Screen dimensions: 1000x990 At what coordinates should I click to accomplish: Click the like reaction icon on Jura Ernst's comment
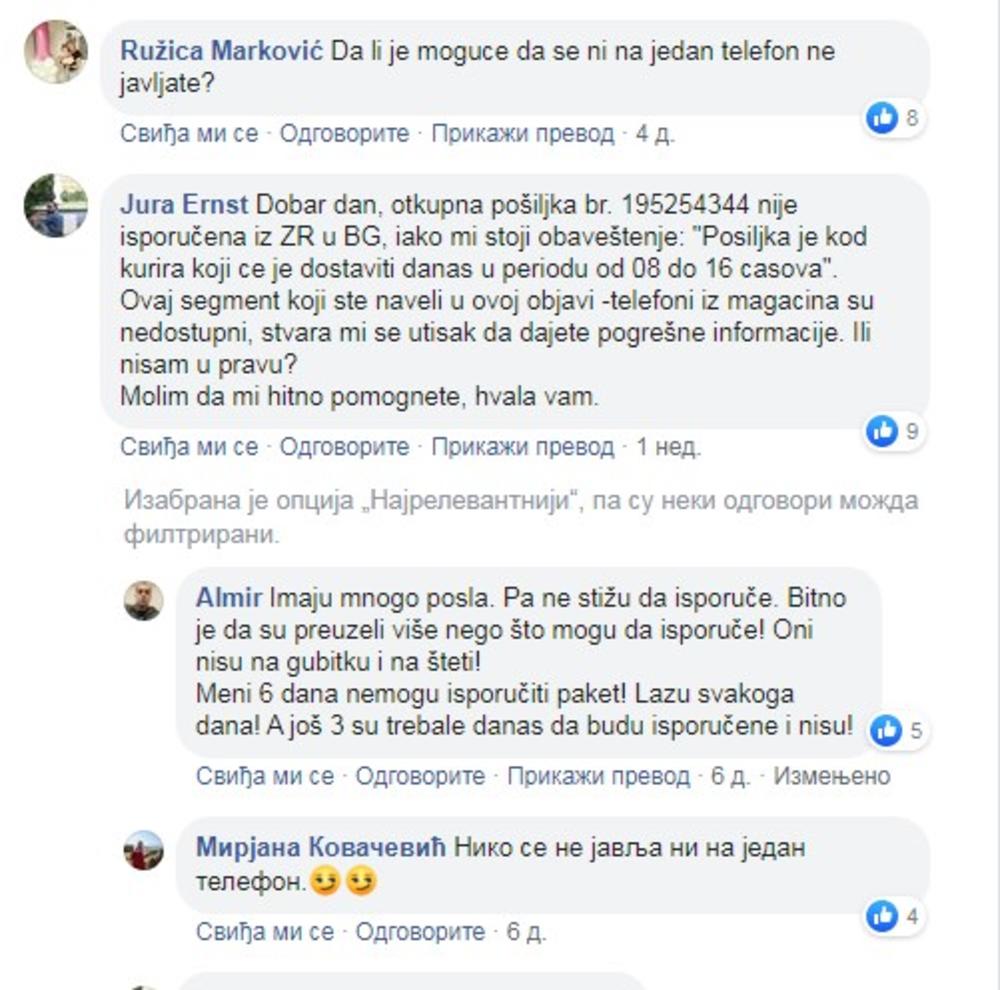(883, 431)
